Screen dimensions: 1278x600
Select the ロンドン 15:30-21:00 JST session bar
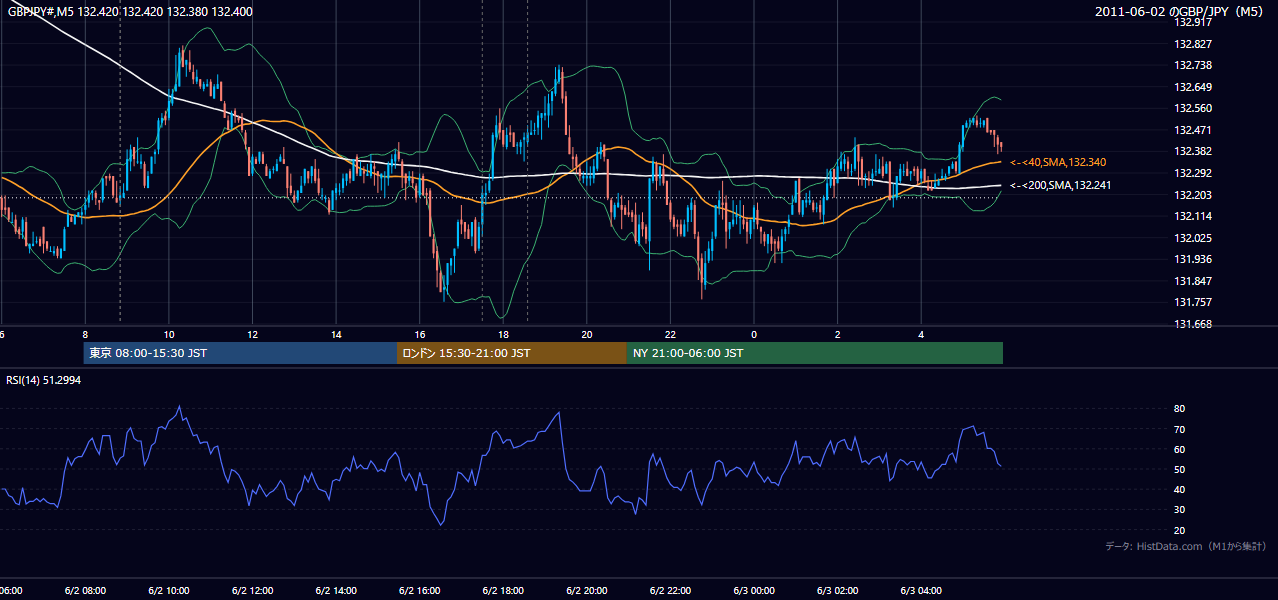tap(512, 353)
